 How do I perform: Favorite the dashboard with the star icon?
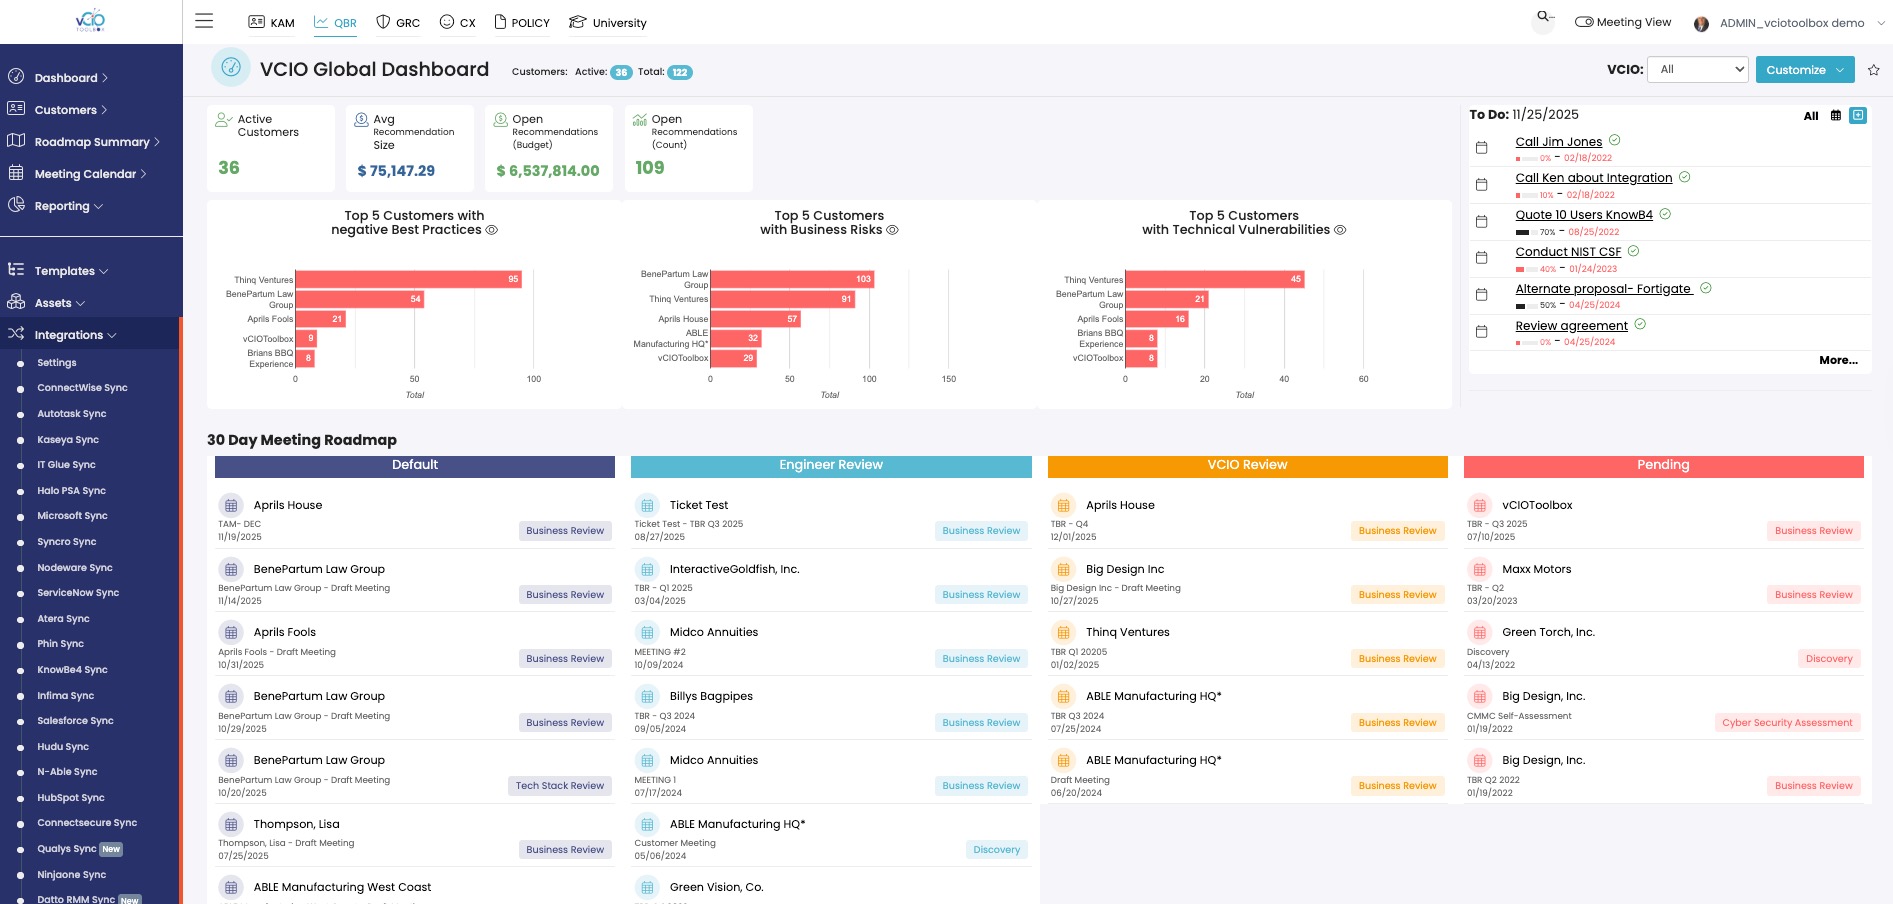coord(1874,70)
